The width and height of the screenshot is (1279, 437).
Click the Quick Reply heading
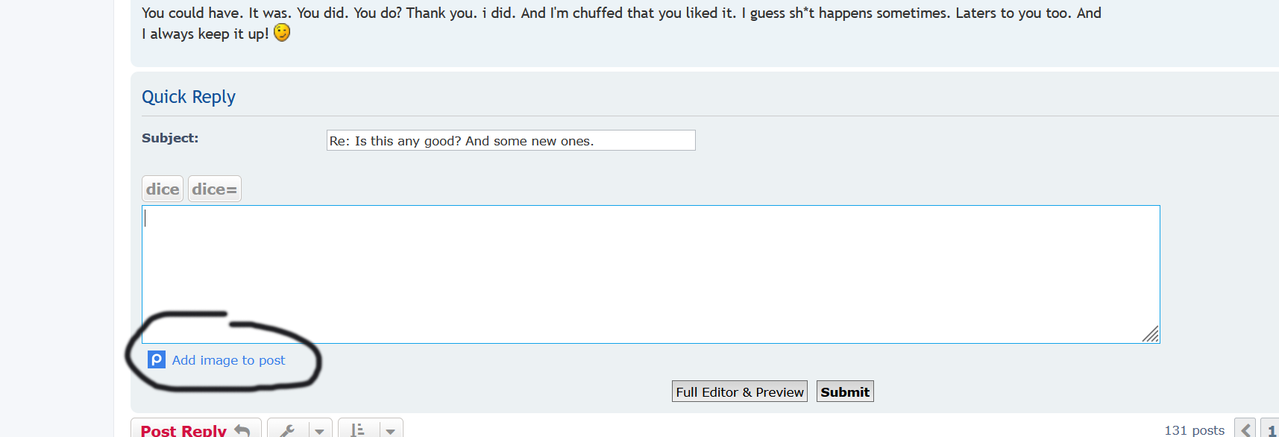coord(188,97)
